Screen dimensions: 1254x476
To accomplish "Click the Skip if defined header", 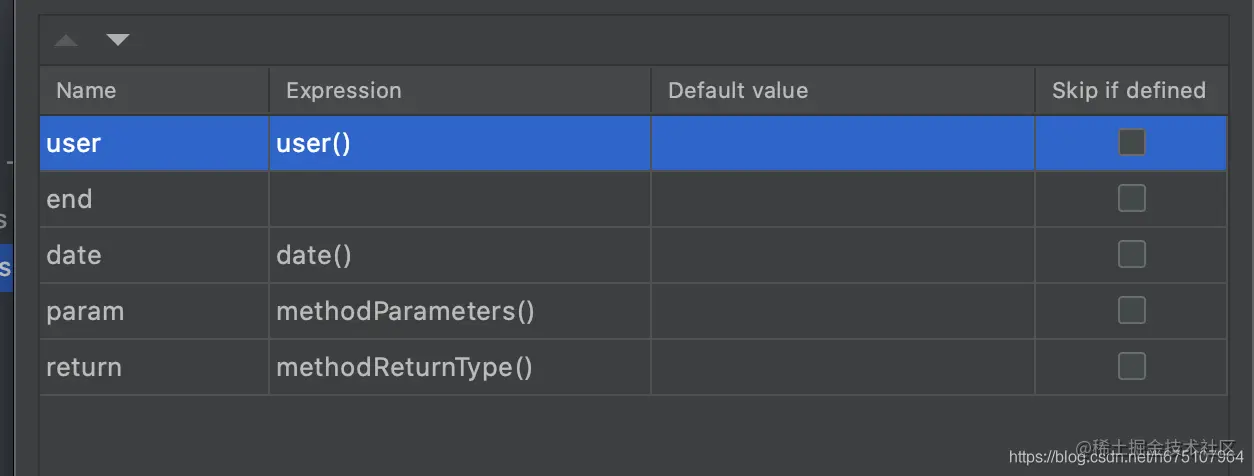I will 1128,91.
